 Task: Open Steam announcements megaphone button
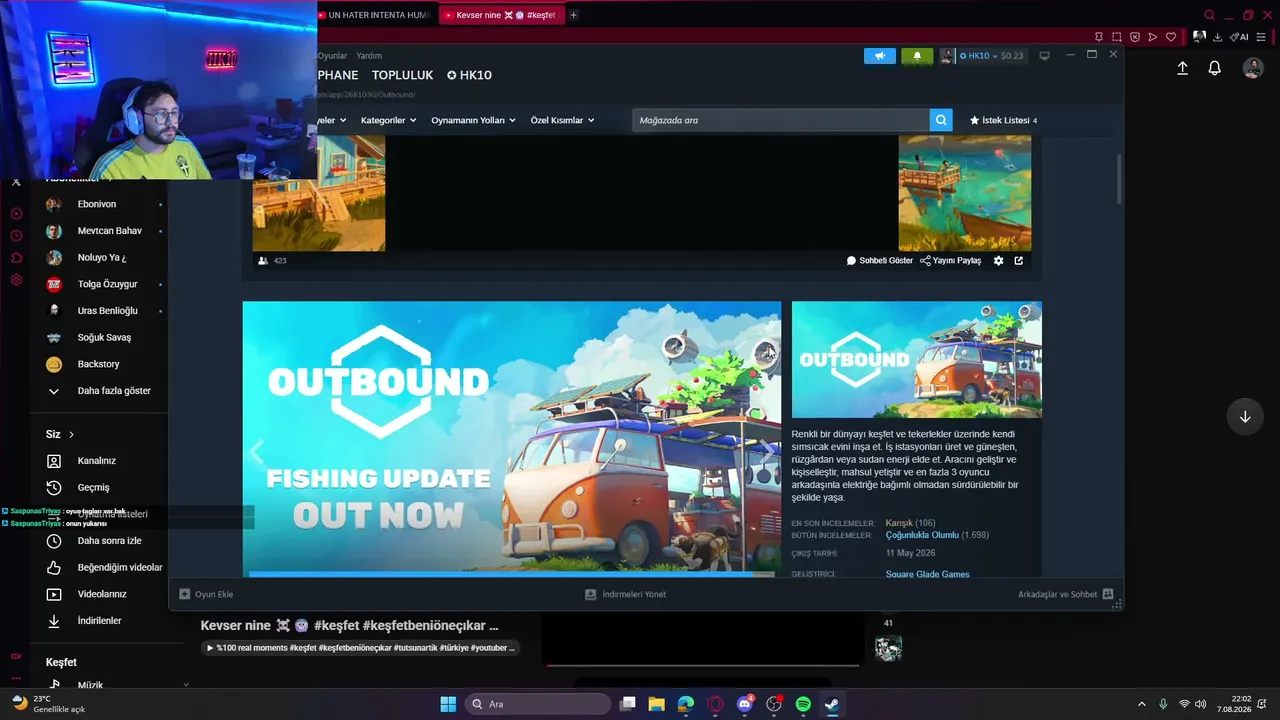[880, 56]
